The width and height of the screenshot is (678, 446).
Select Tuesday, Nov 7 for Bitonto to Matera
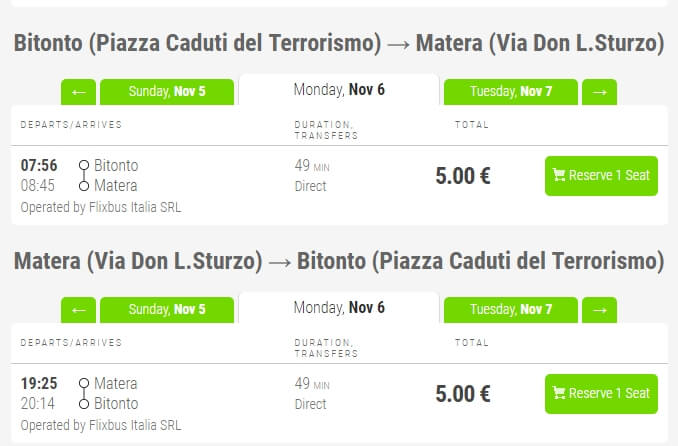point(511,92)
